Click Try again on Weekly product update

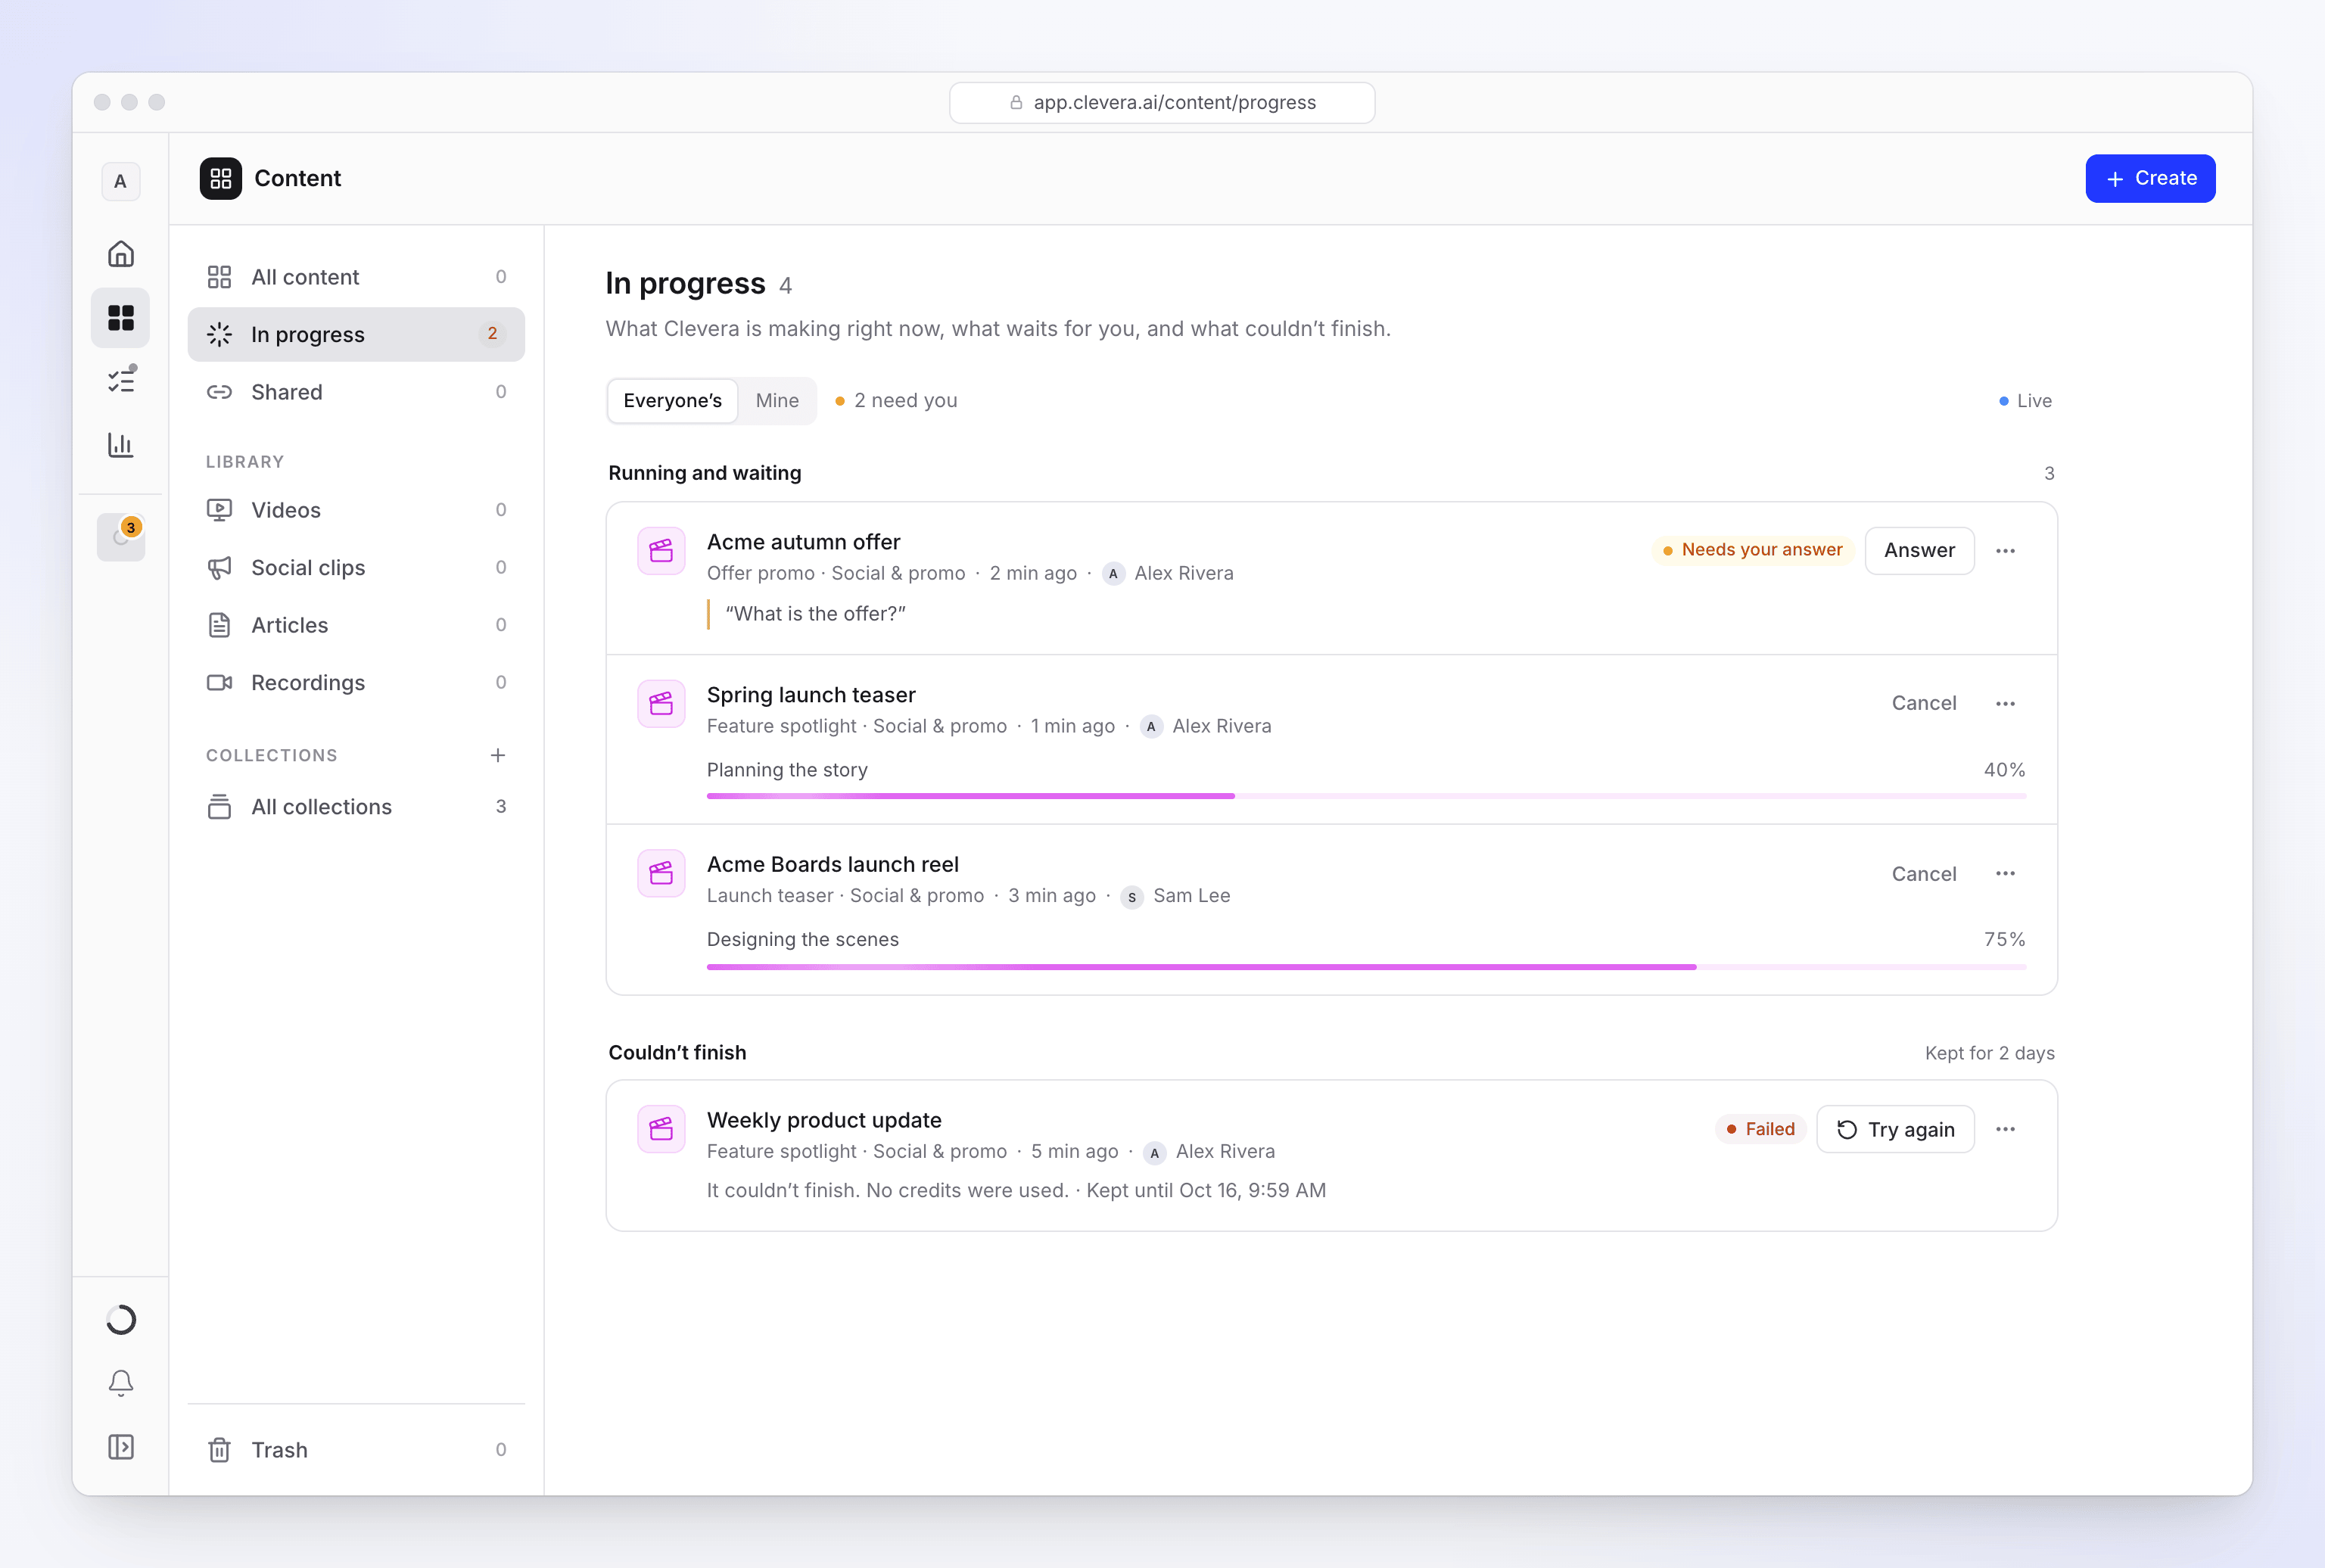pyautogui.click(x=1895, y=1129)
